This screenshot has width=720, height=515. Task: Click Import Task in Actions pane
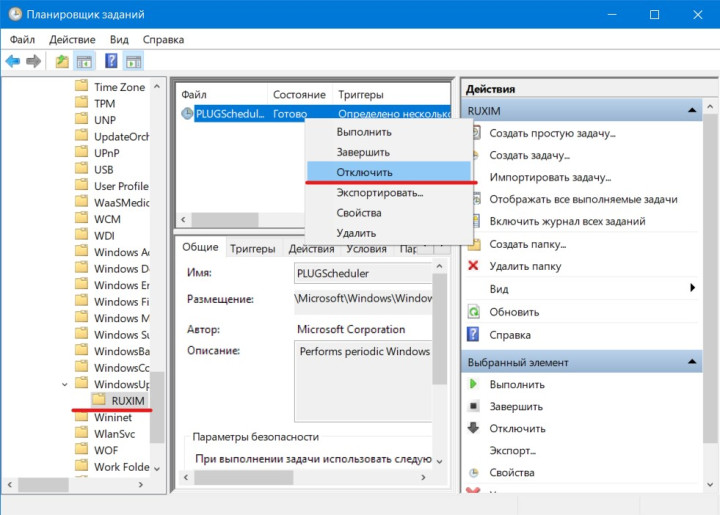tap(550, 177)
